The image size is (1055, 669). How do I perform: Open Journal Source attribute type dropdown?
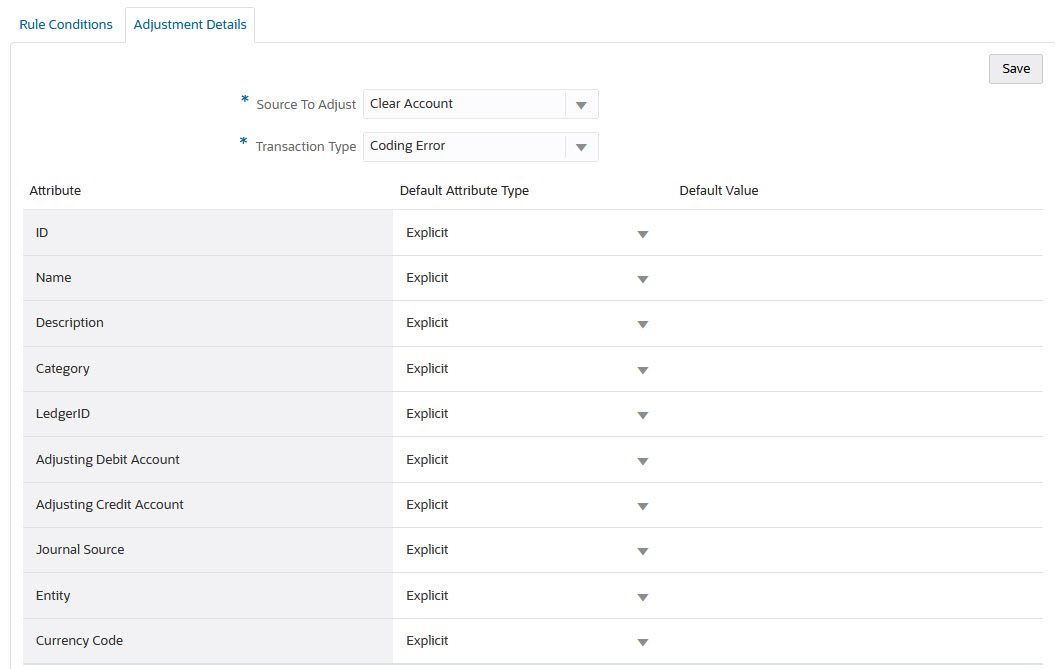[642, 551]
